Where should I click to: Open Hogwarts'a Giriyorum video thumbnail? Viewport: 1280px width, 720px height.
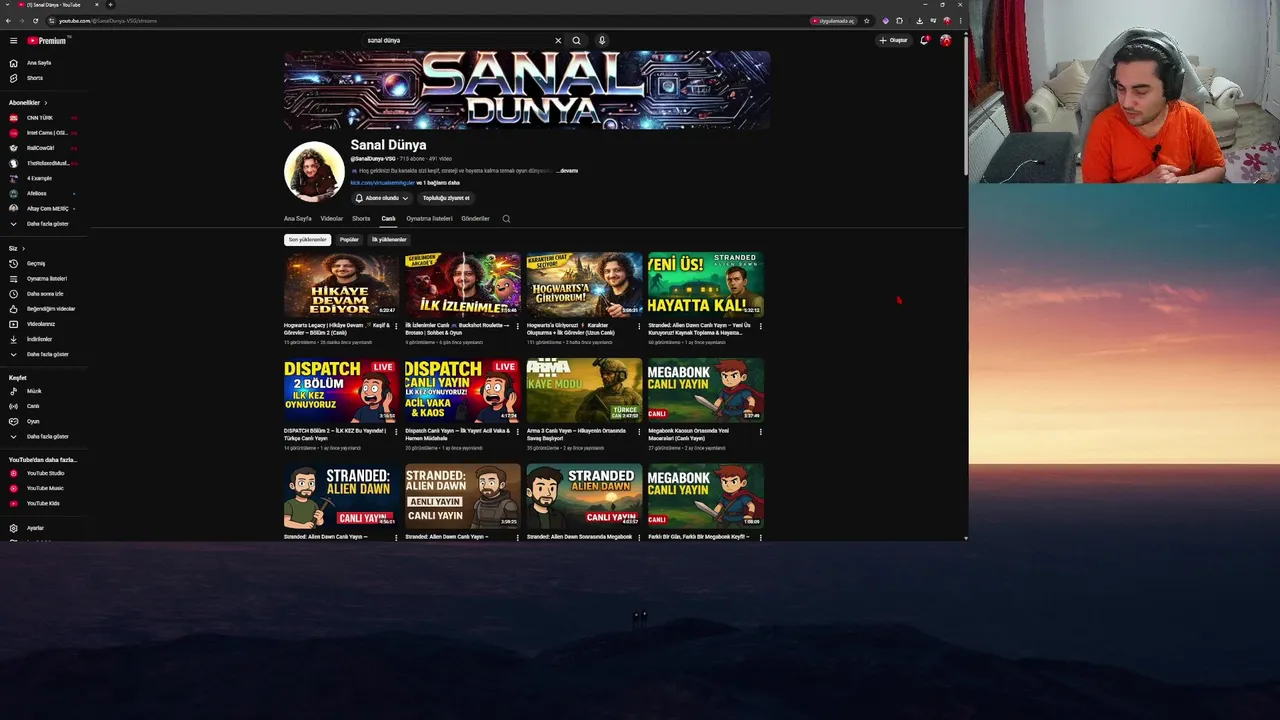(584, 285)
